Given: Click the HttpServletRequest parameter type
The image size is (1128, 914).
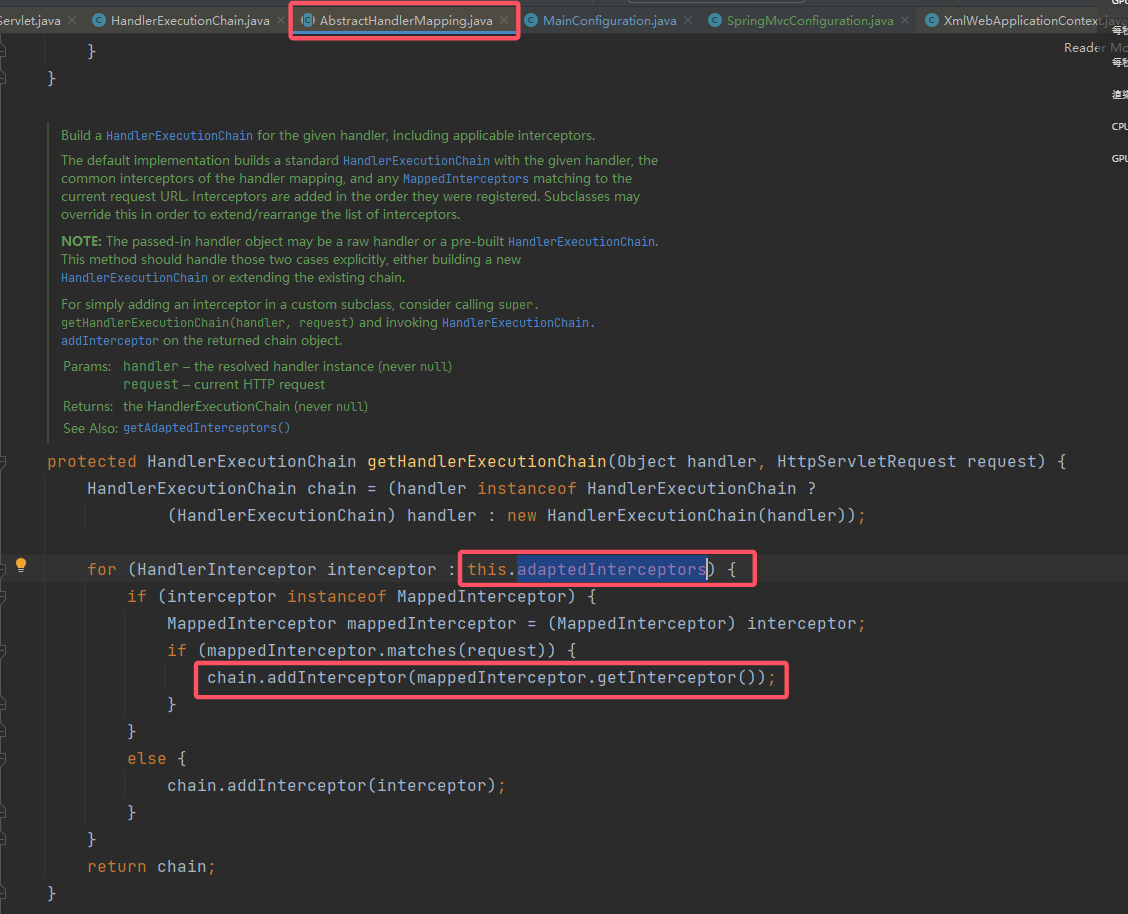Looking at the screenshot, I should [866, 462].
